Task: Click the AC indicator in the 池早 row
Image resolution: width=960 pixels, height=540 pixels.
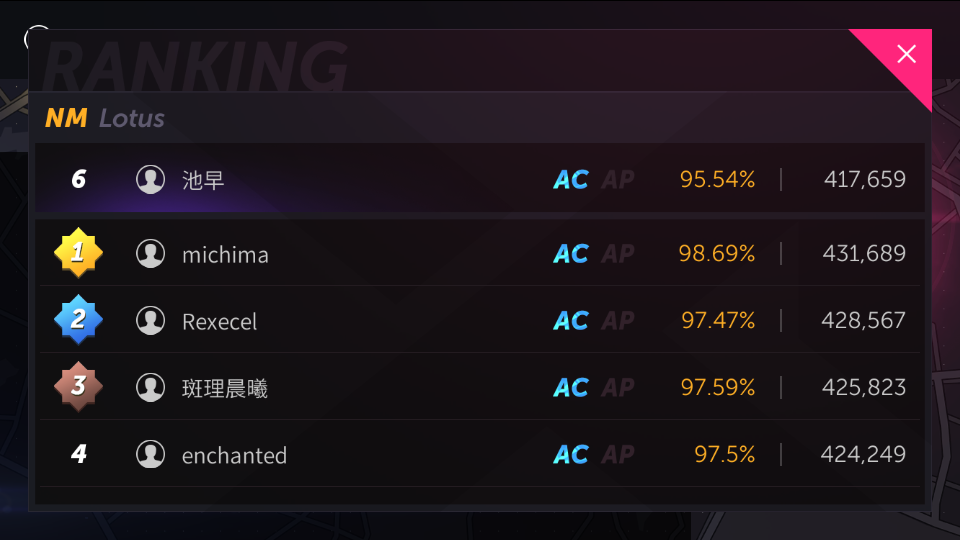Action: (x=571, y=180)
